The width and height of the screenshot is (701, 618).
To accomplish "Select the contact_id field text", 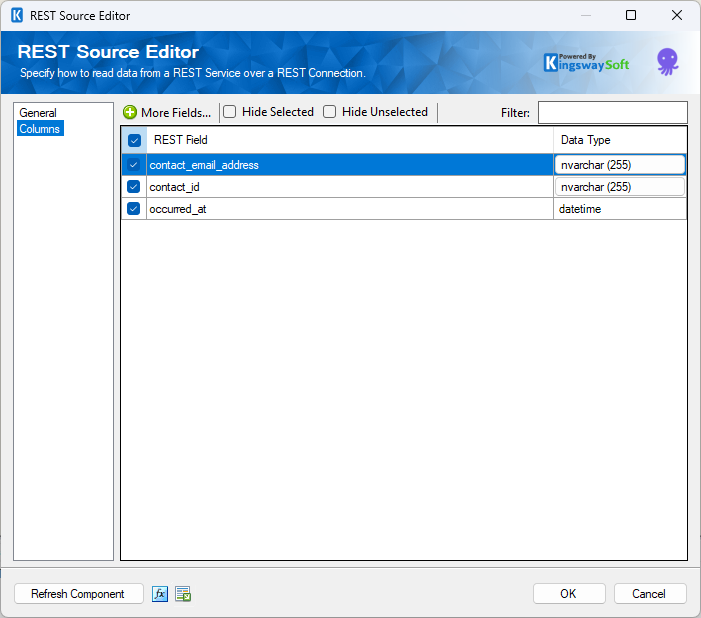I will [174, 187].
